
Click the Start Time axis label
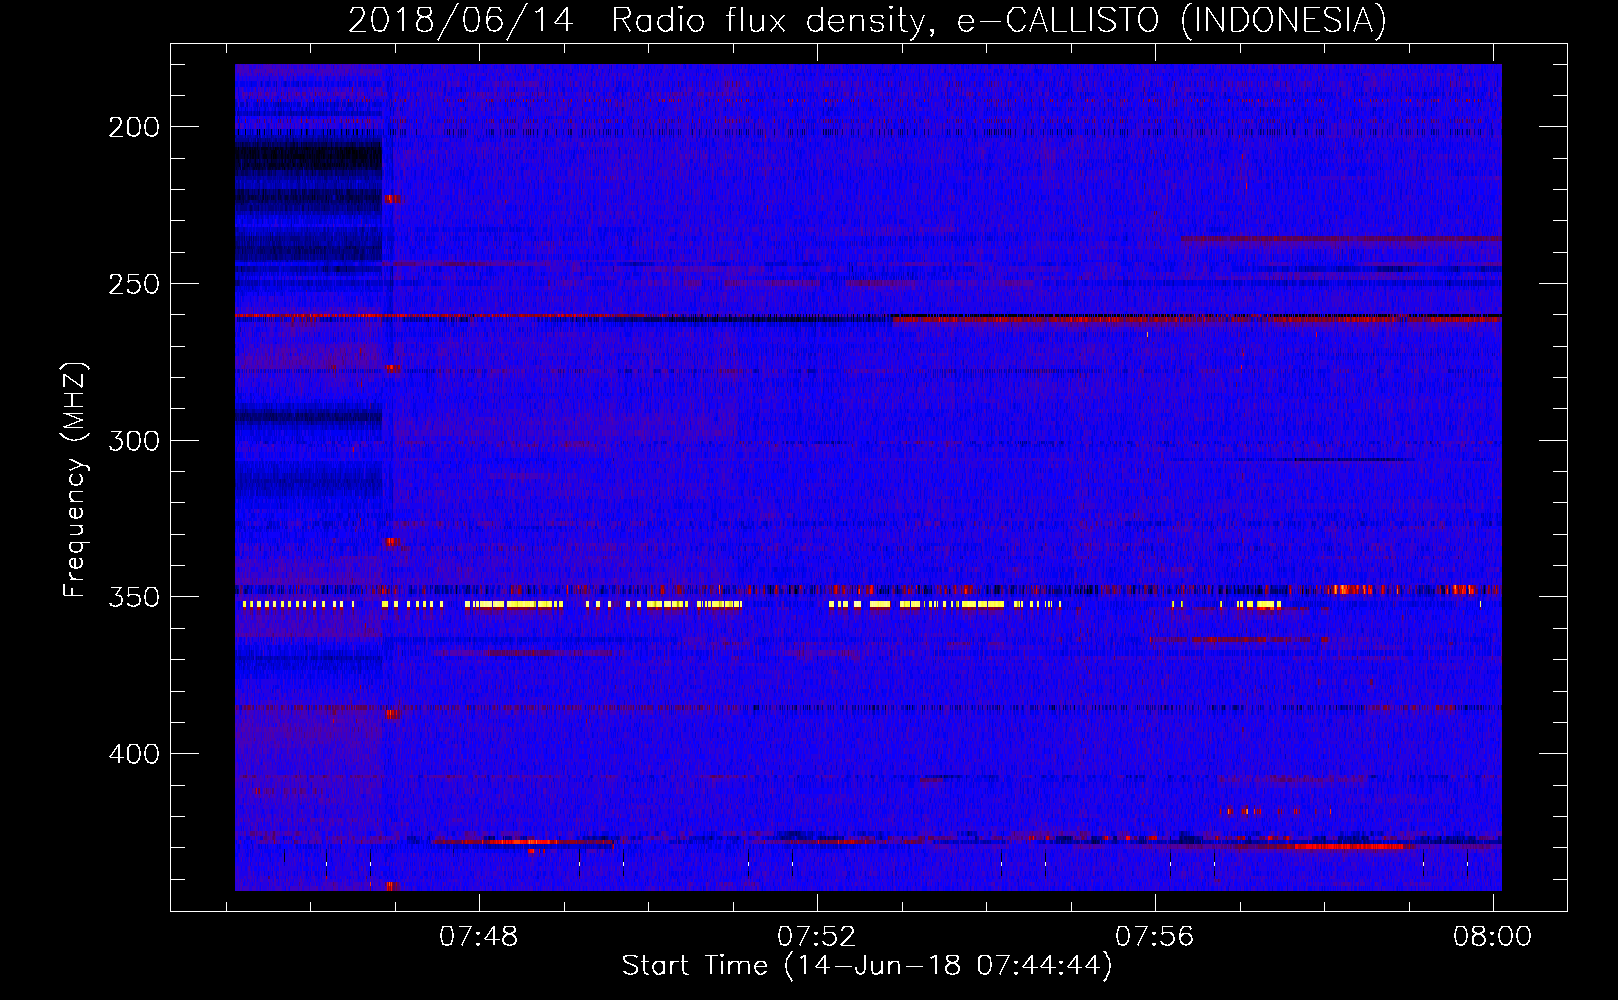tap(867, 966)
